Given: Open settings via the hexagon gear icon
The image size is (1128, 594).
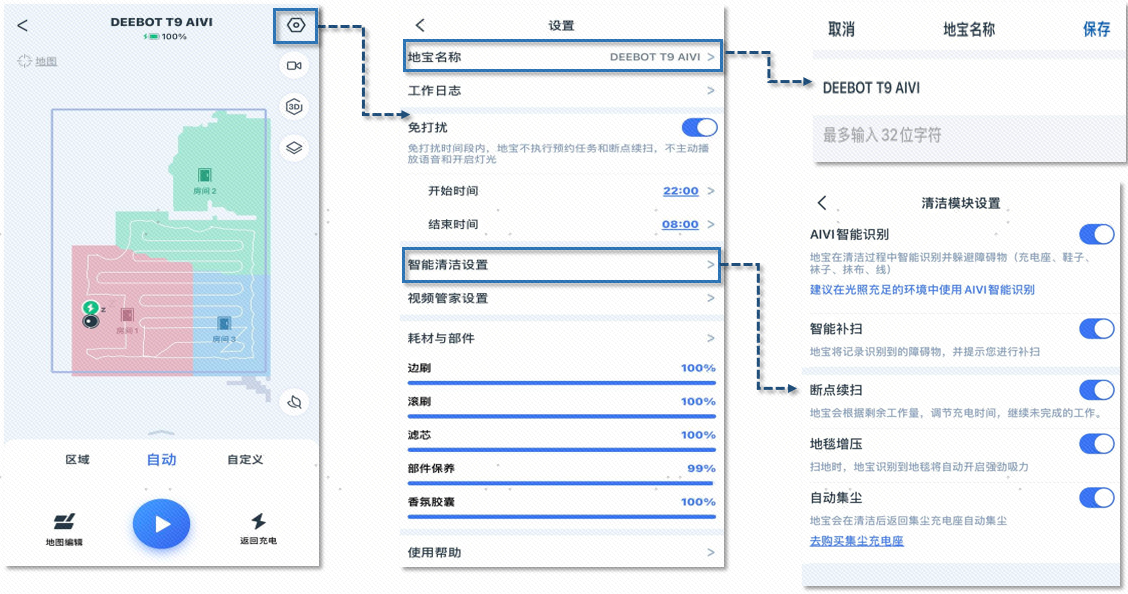Looking at the screenshot, I should click(x=295, y=26).
